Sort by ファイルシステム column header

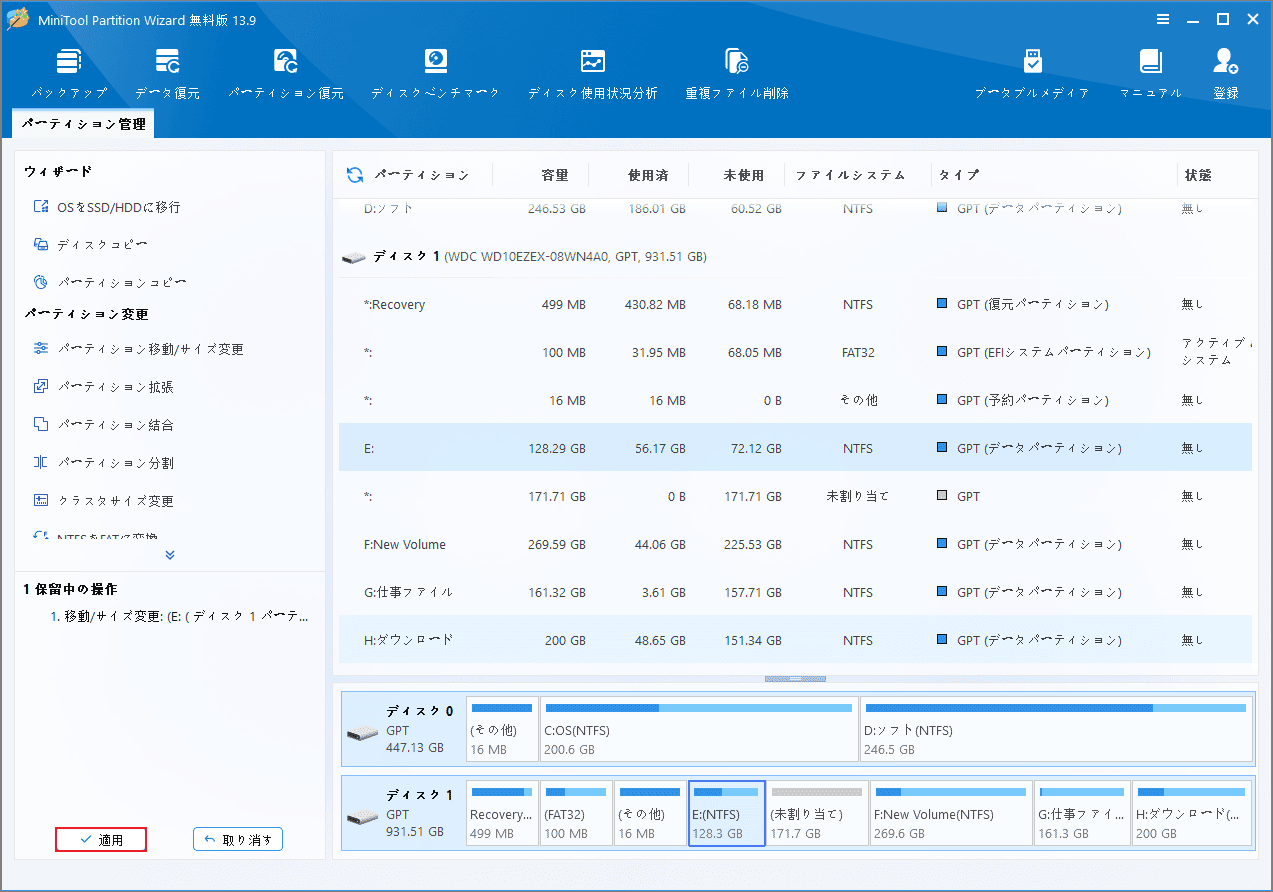(850, 175)
